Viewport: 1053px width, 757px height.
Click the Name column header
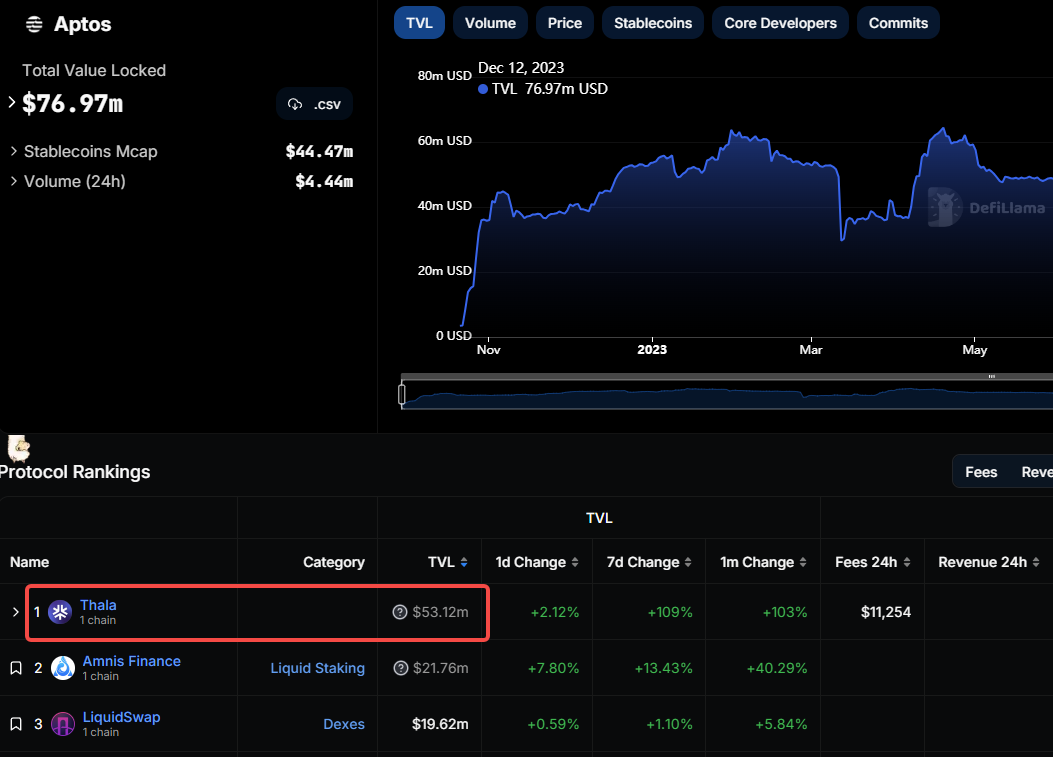pos(30,562)
